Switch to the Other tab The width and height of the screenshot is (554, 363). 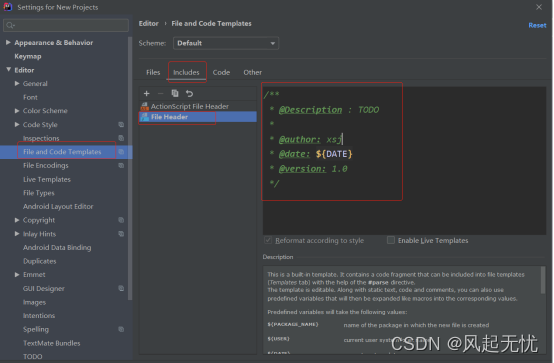tap(253, 72)
